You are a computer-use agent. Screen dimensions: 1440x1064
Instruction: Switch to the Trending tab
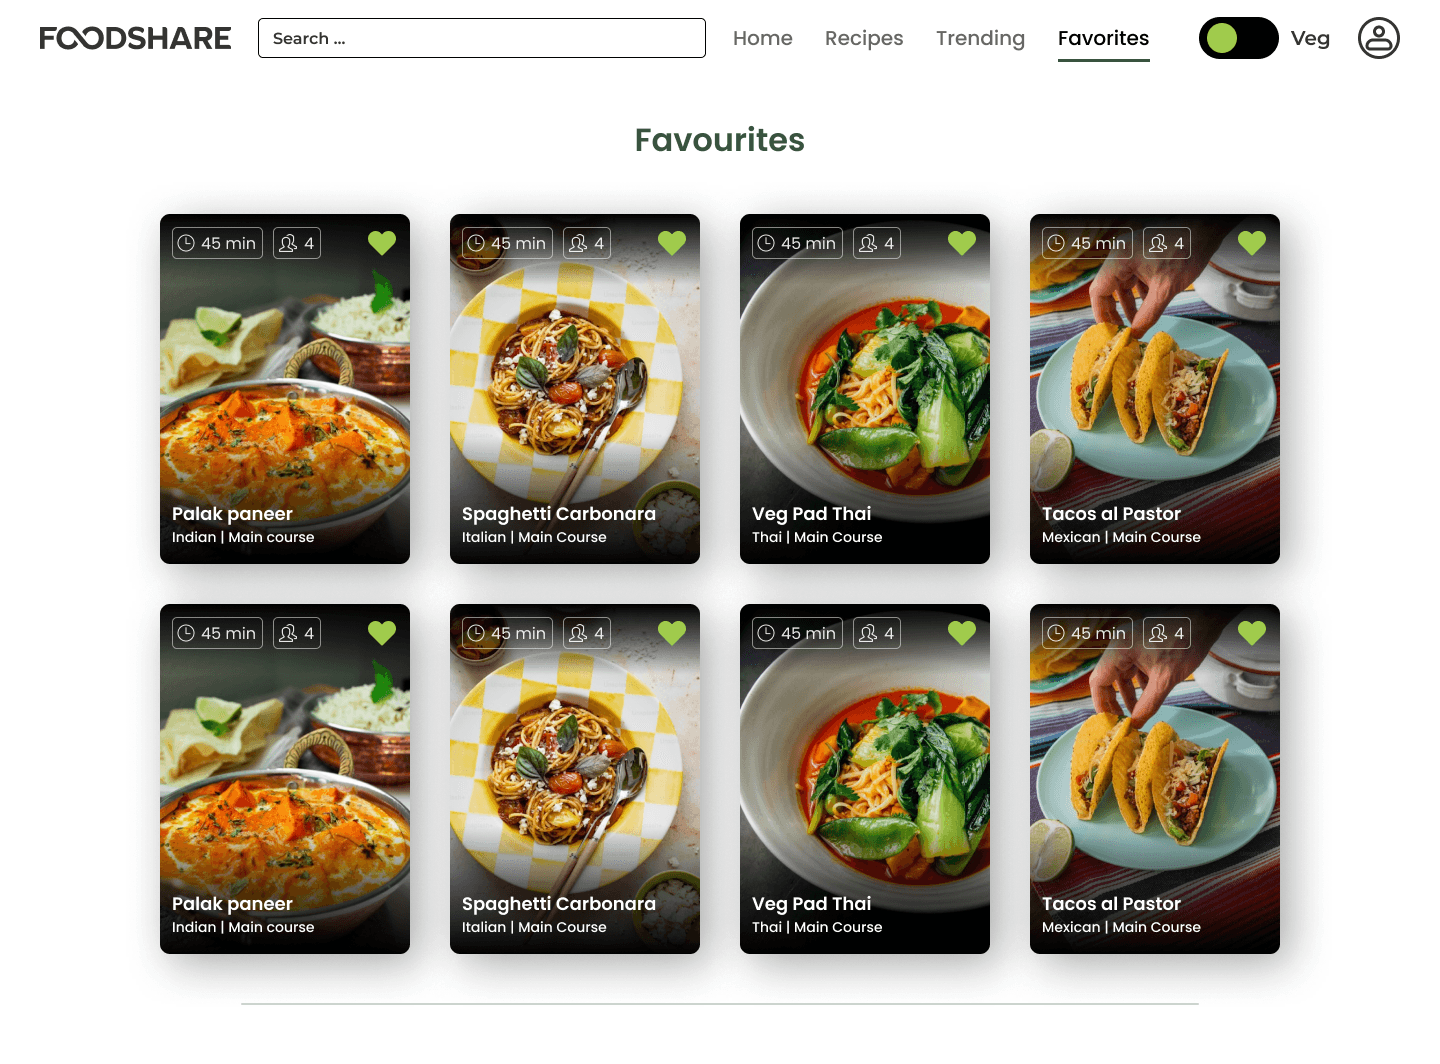coord(980,38)
